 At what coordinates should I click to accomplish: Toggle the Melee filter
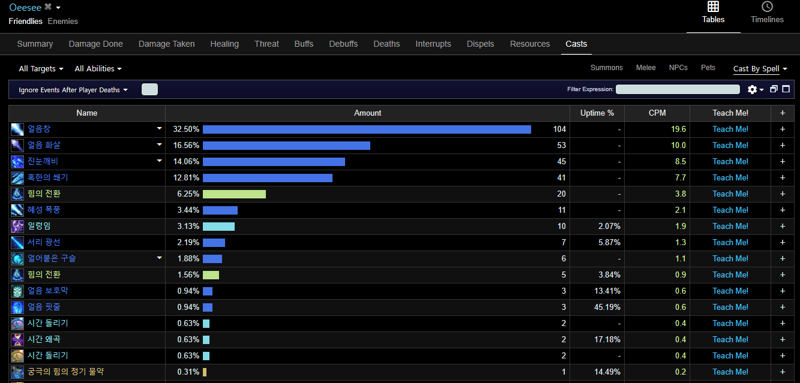tap(646, 68)
